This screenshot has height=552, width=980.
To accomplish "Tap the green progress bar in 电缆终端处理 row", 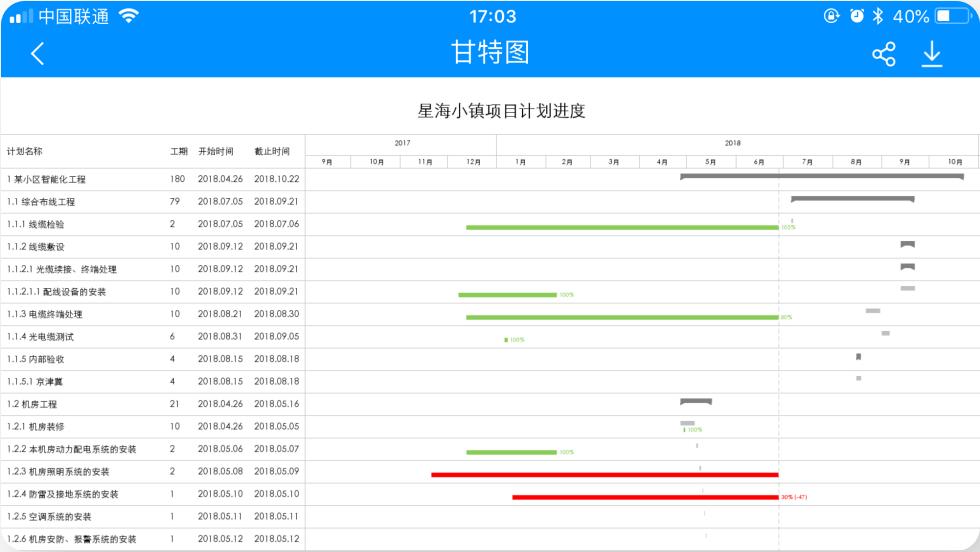I will [622, 318].
